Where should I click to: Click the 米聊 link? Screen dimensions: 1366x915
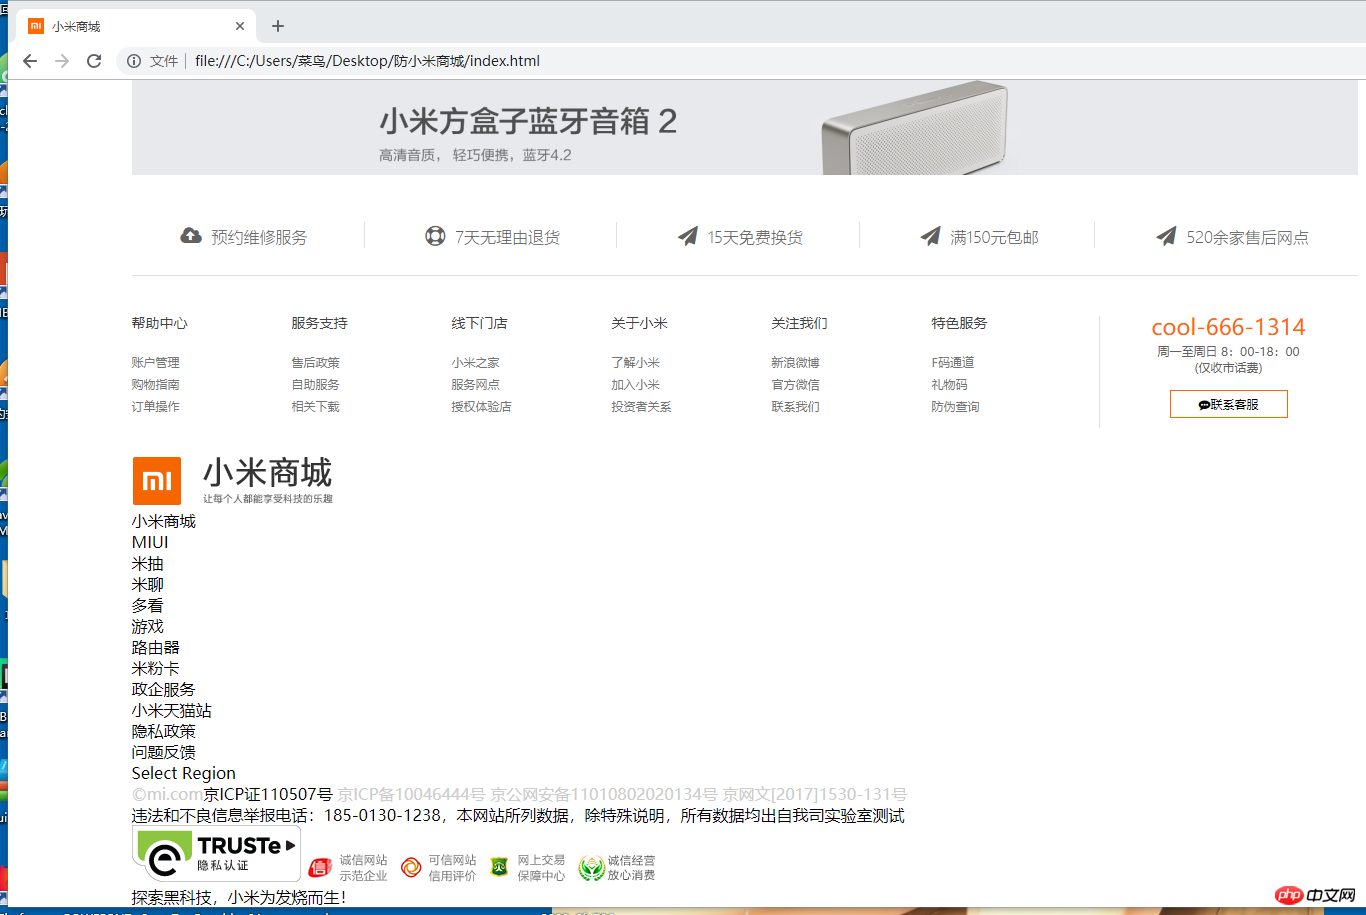point(147,585)
